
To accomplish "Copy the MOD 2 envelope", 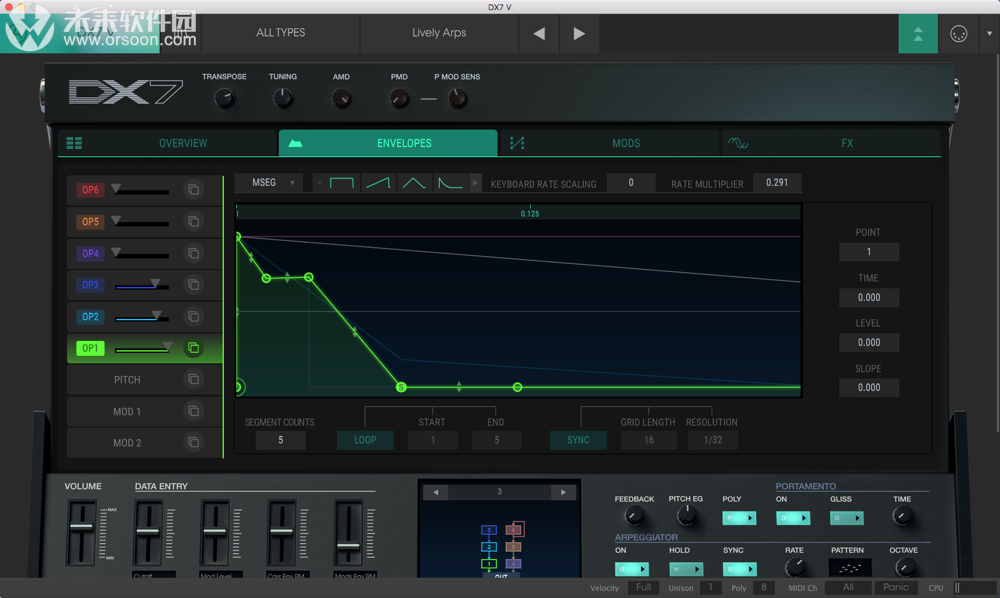I will coord(193,442).
